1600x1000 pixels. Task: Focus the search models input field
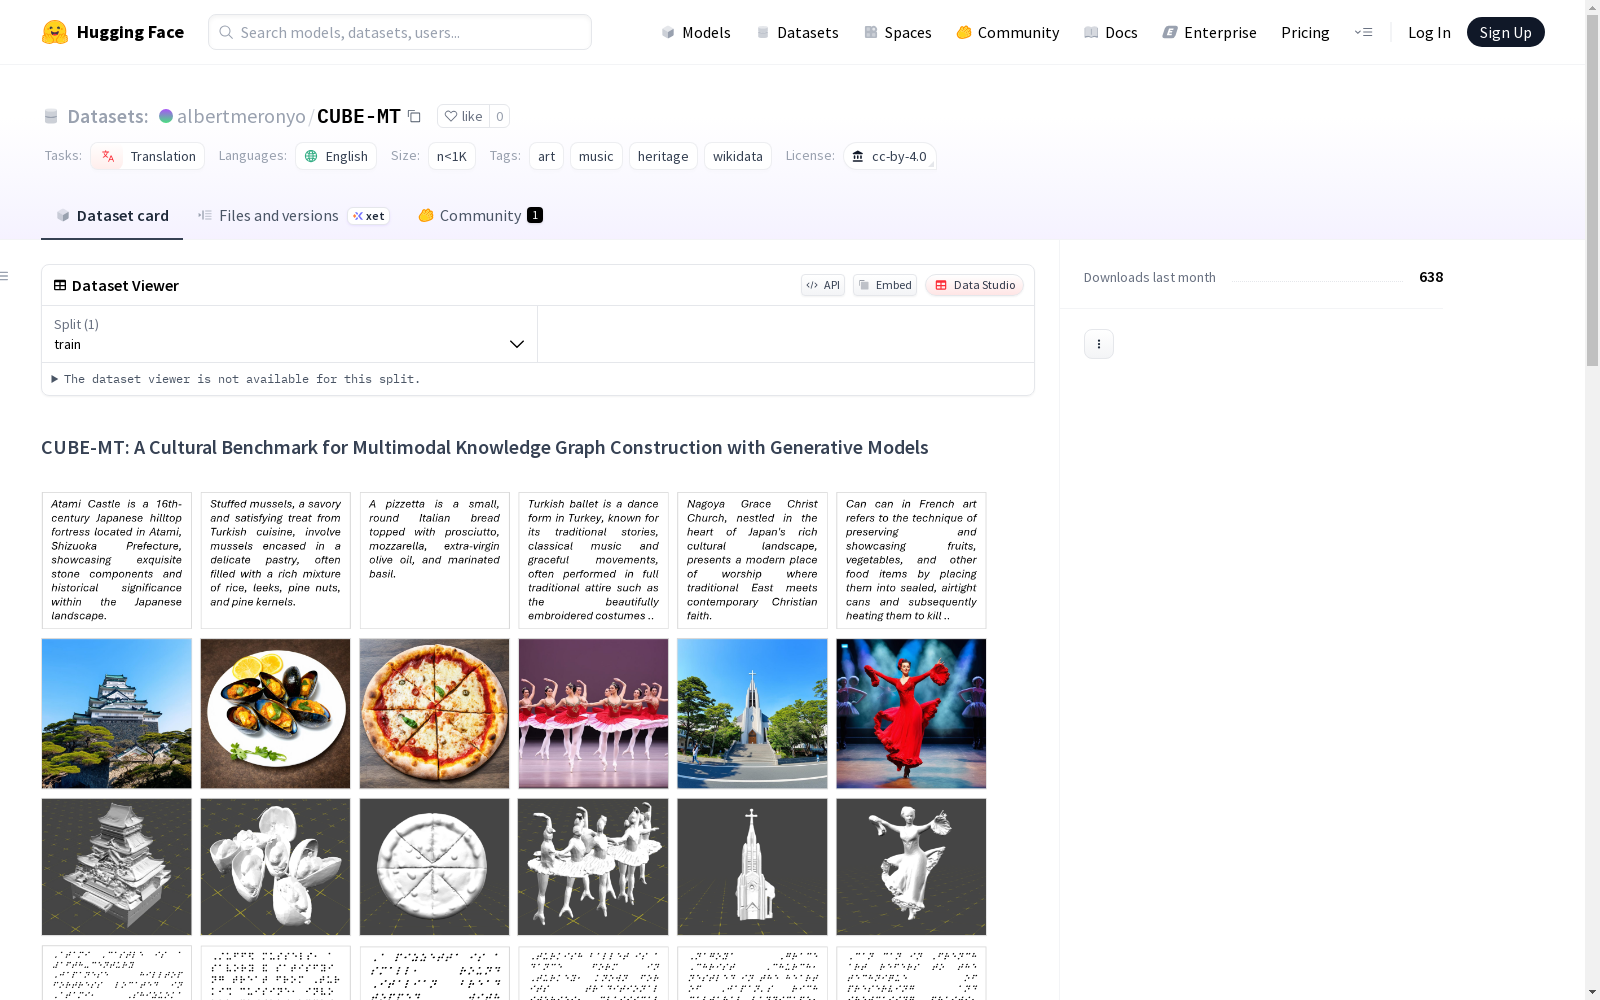pos(400,32)
